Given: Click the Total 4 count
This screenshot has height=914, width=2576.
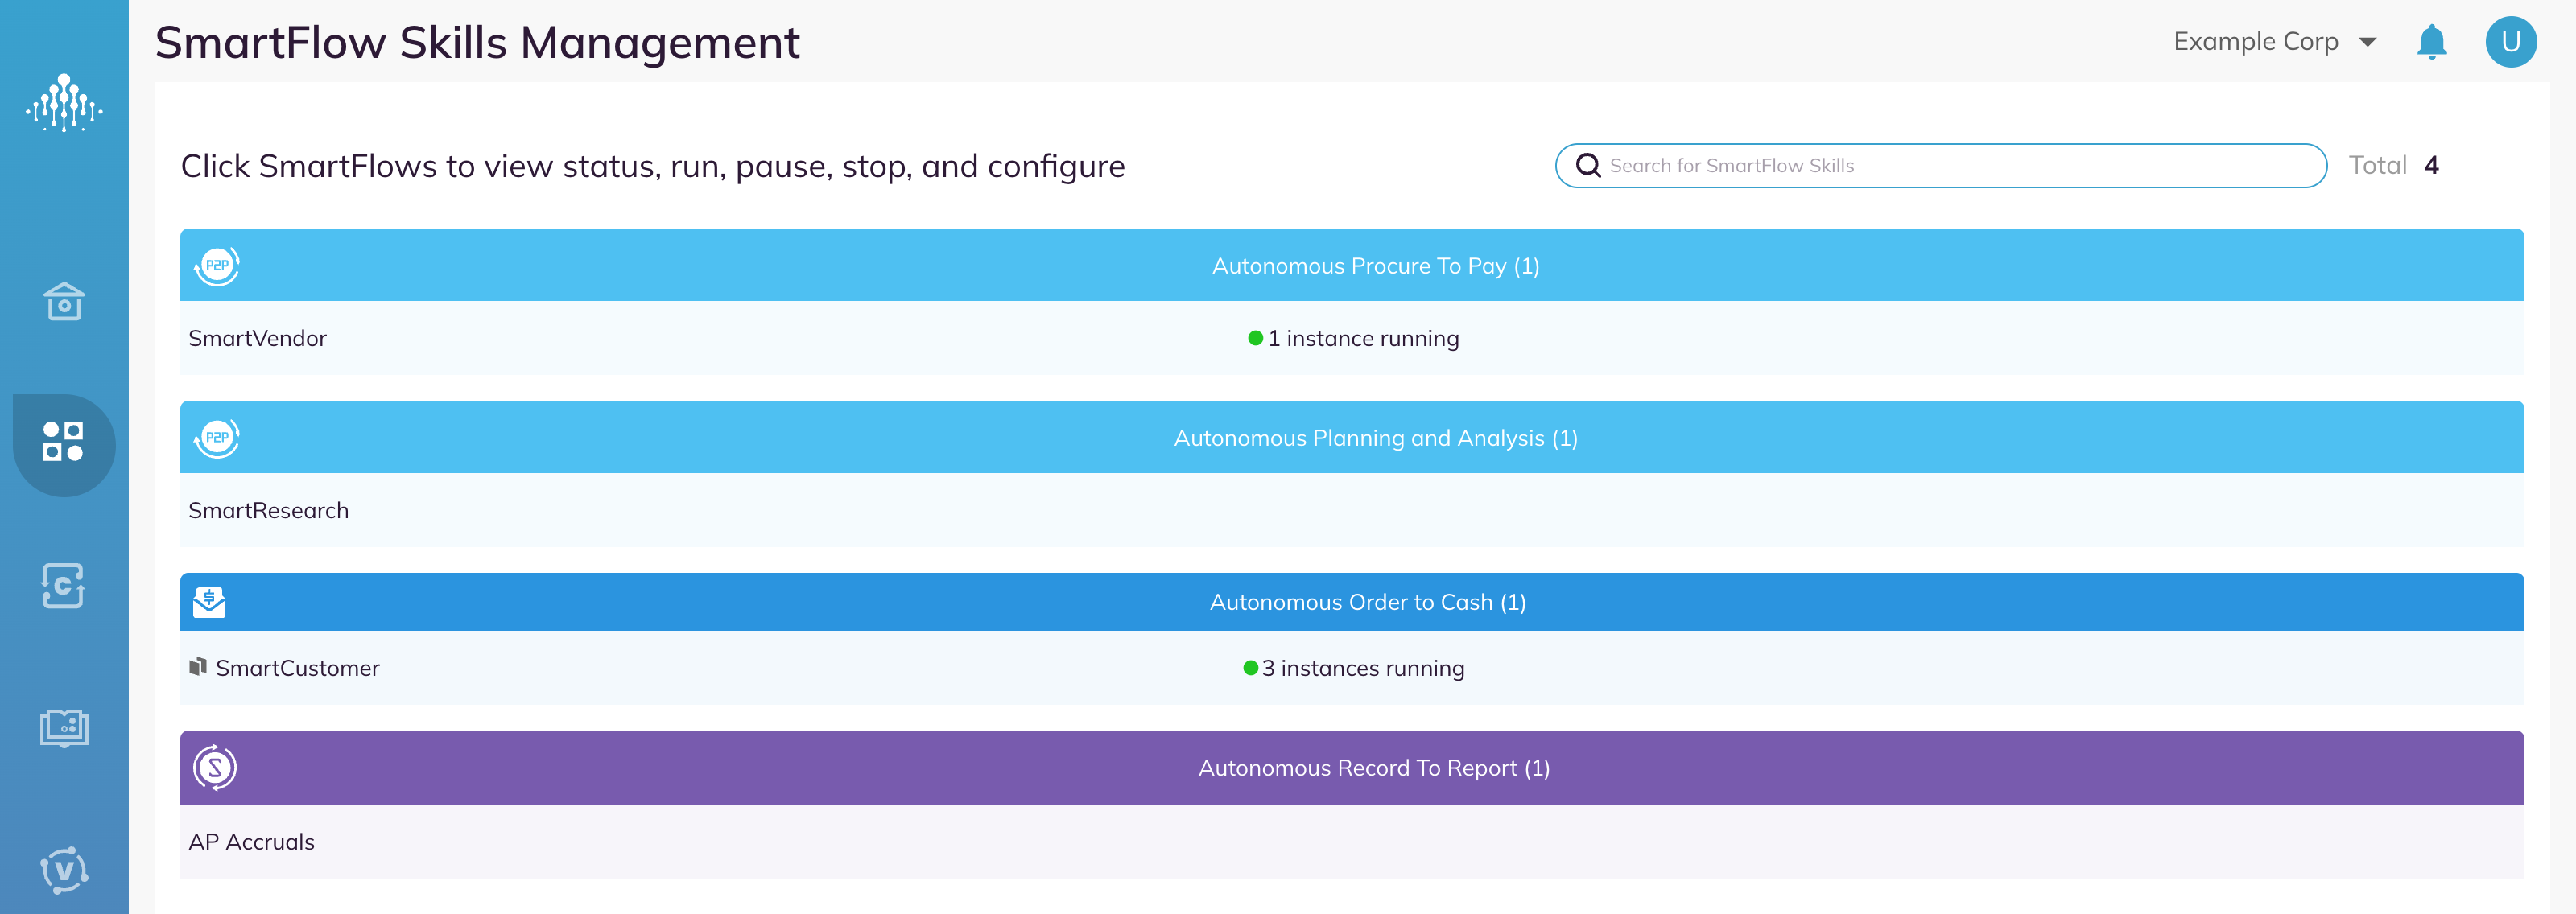Looking at the screenshot, I should pos(2393,165).
